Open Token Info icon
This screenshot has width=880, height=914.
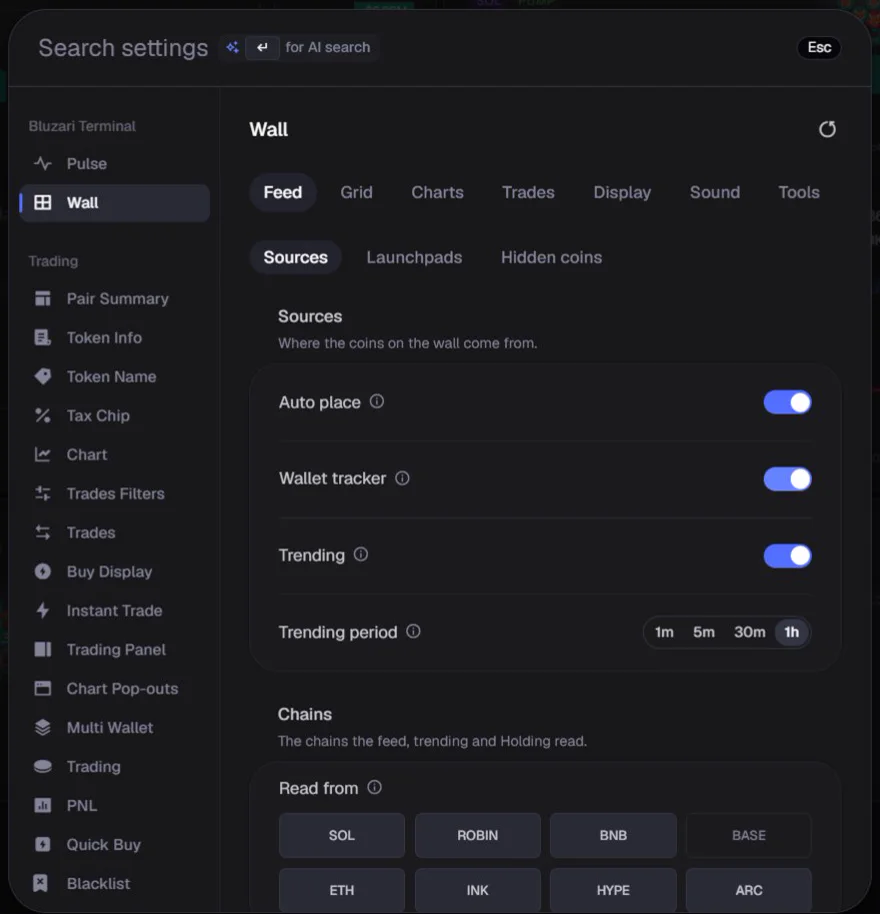pos(43,338)
